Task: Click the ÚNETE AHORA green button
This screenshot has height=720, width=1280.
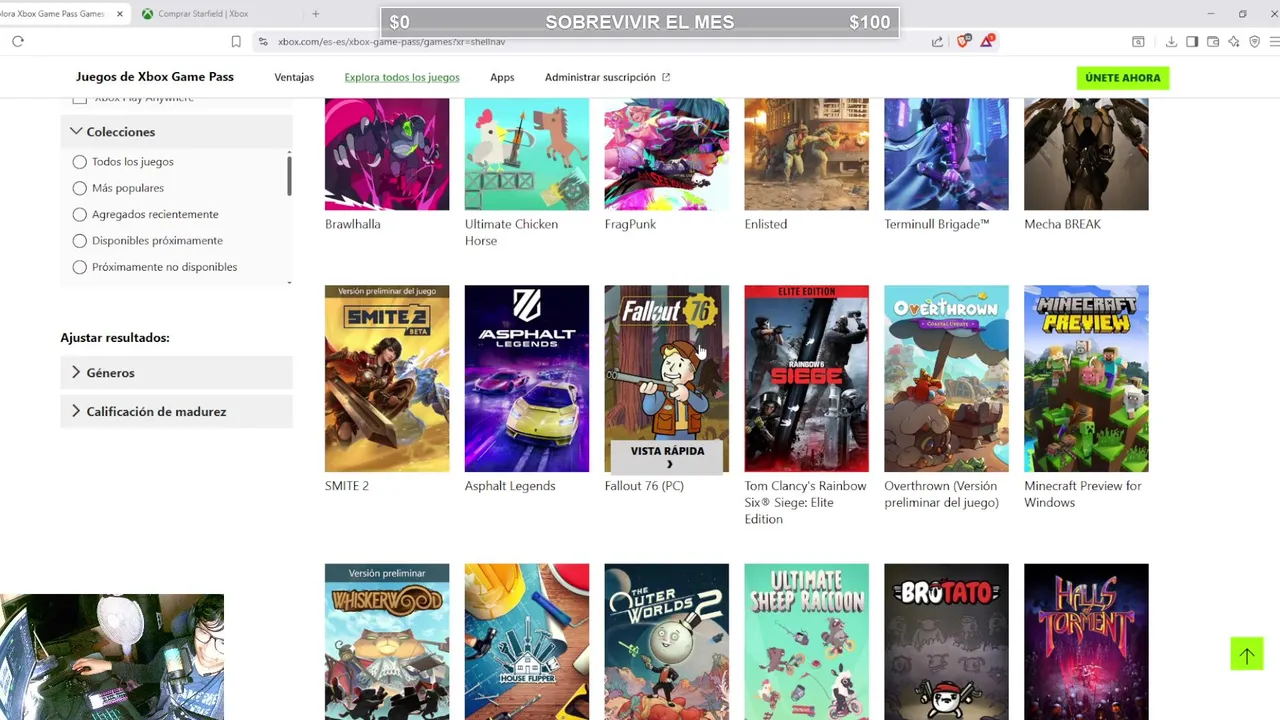Action: pos(1123,77)
